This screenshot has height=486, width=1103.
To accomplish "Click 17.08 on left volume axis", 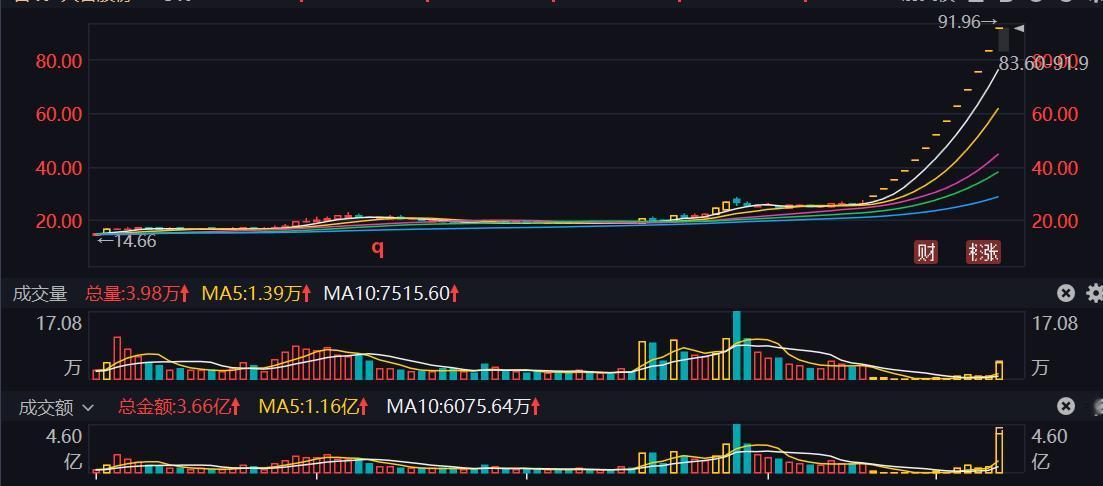I will (59, 324).
